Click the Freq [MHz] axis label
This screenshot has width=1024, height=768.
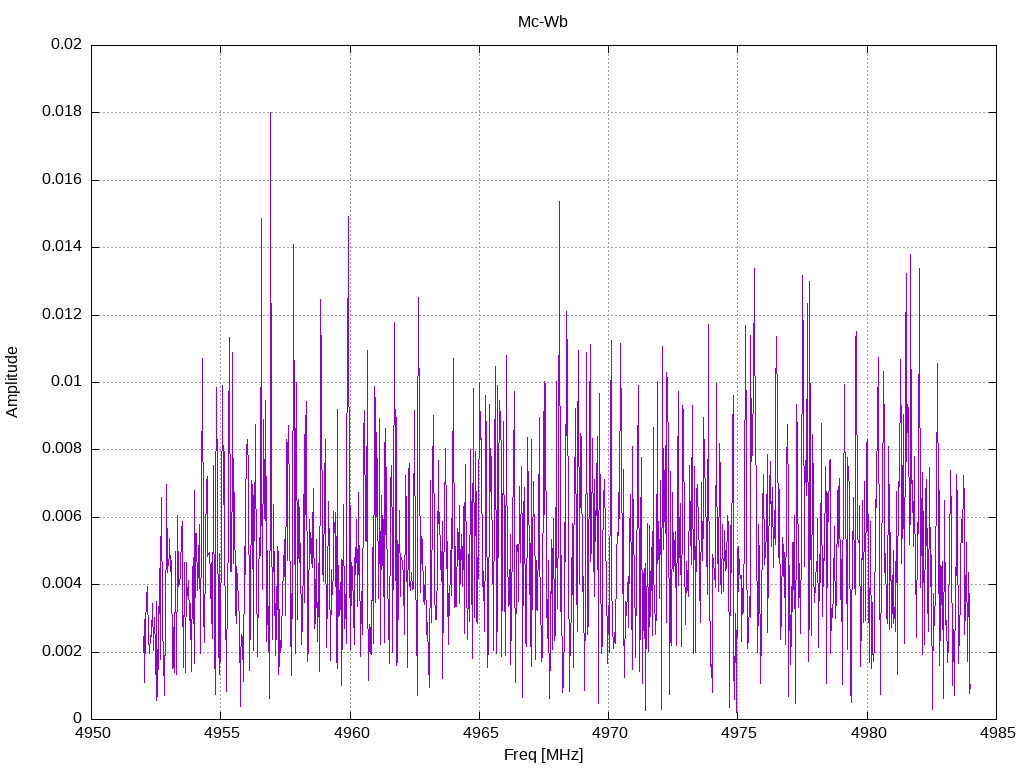click(x=543, y=755)
